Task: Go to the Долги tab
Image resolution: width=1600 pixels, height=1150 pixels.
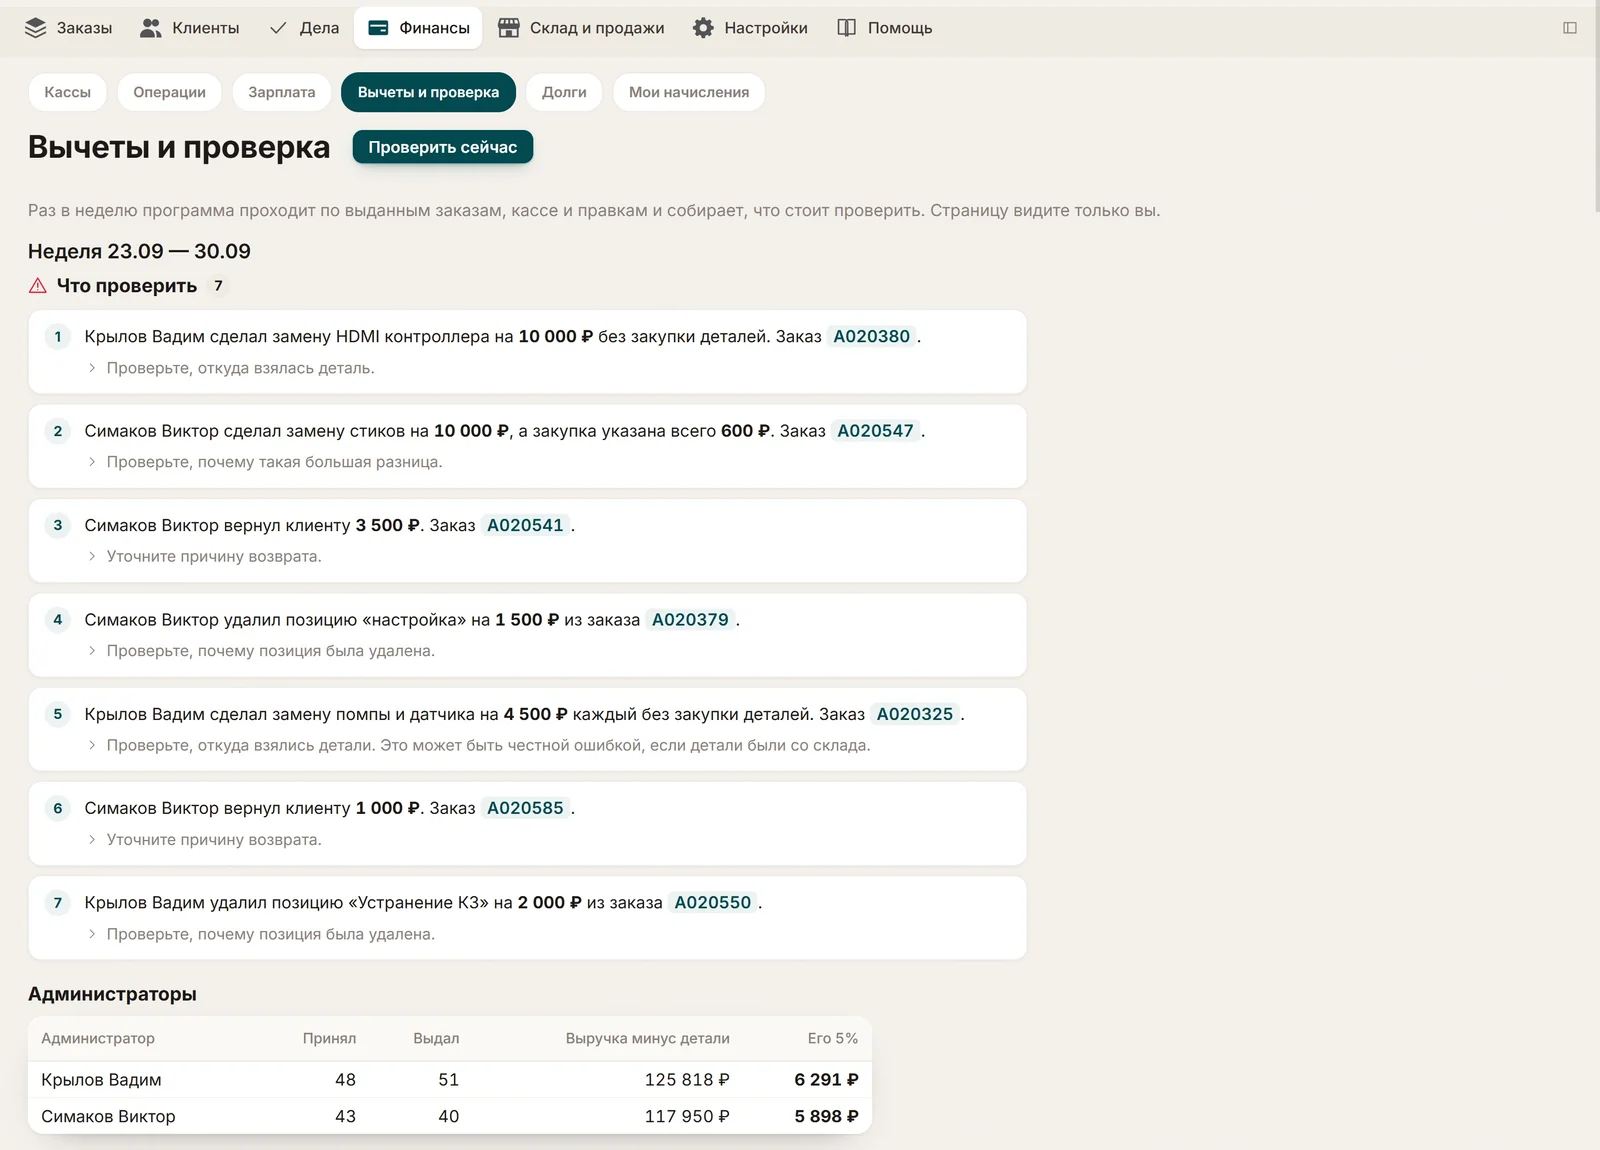Action: (x=564, y=92)
